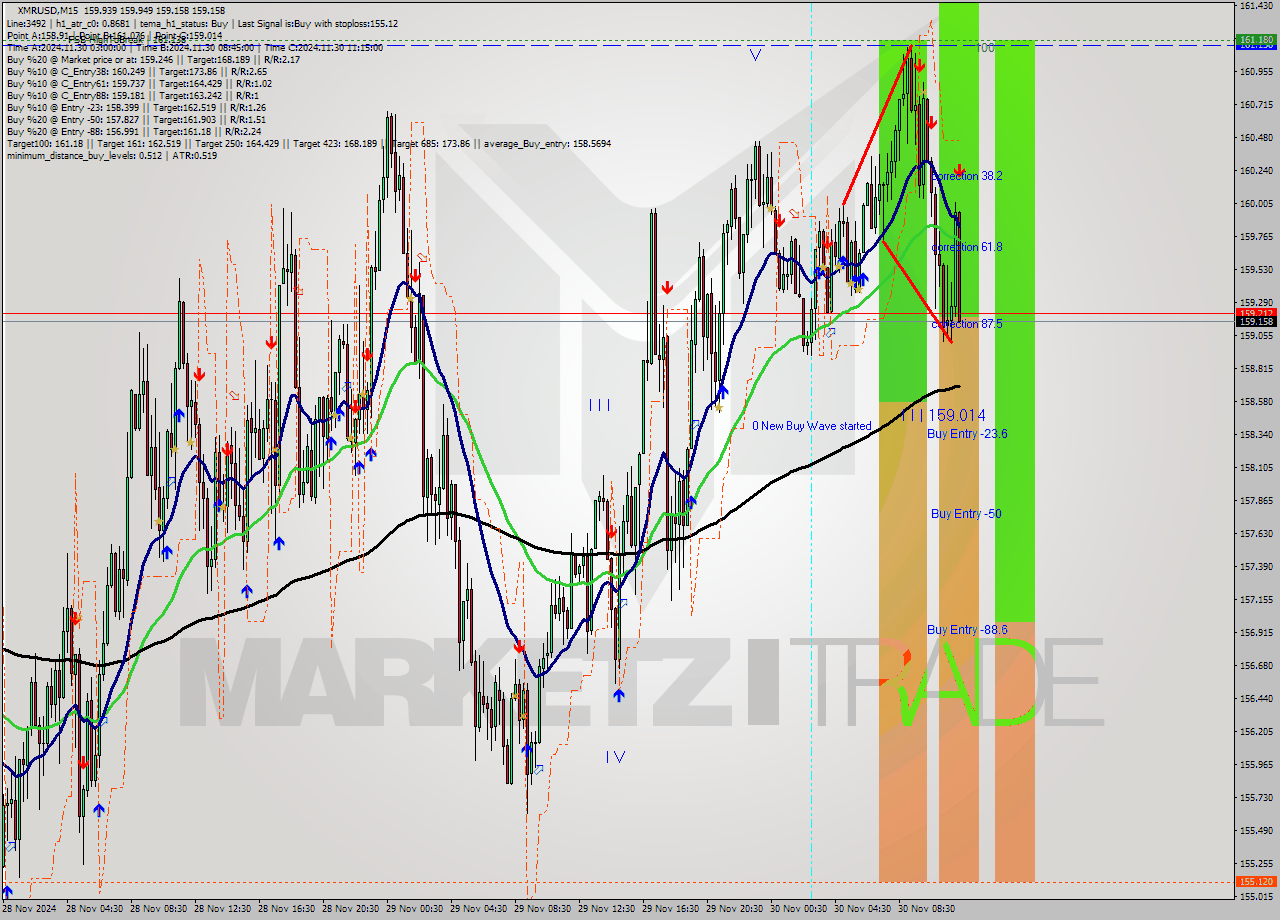Click the '100' Fibonacci level label
Viewport: 1280px width, 920px height.
[985, 48]
